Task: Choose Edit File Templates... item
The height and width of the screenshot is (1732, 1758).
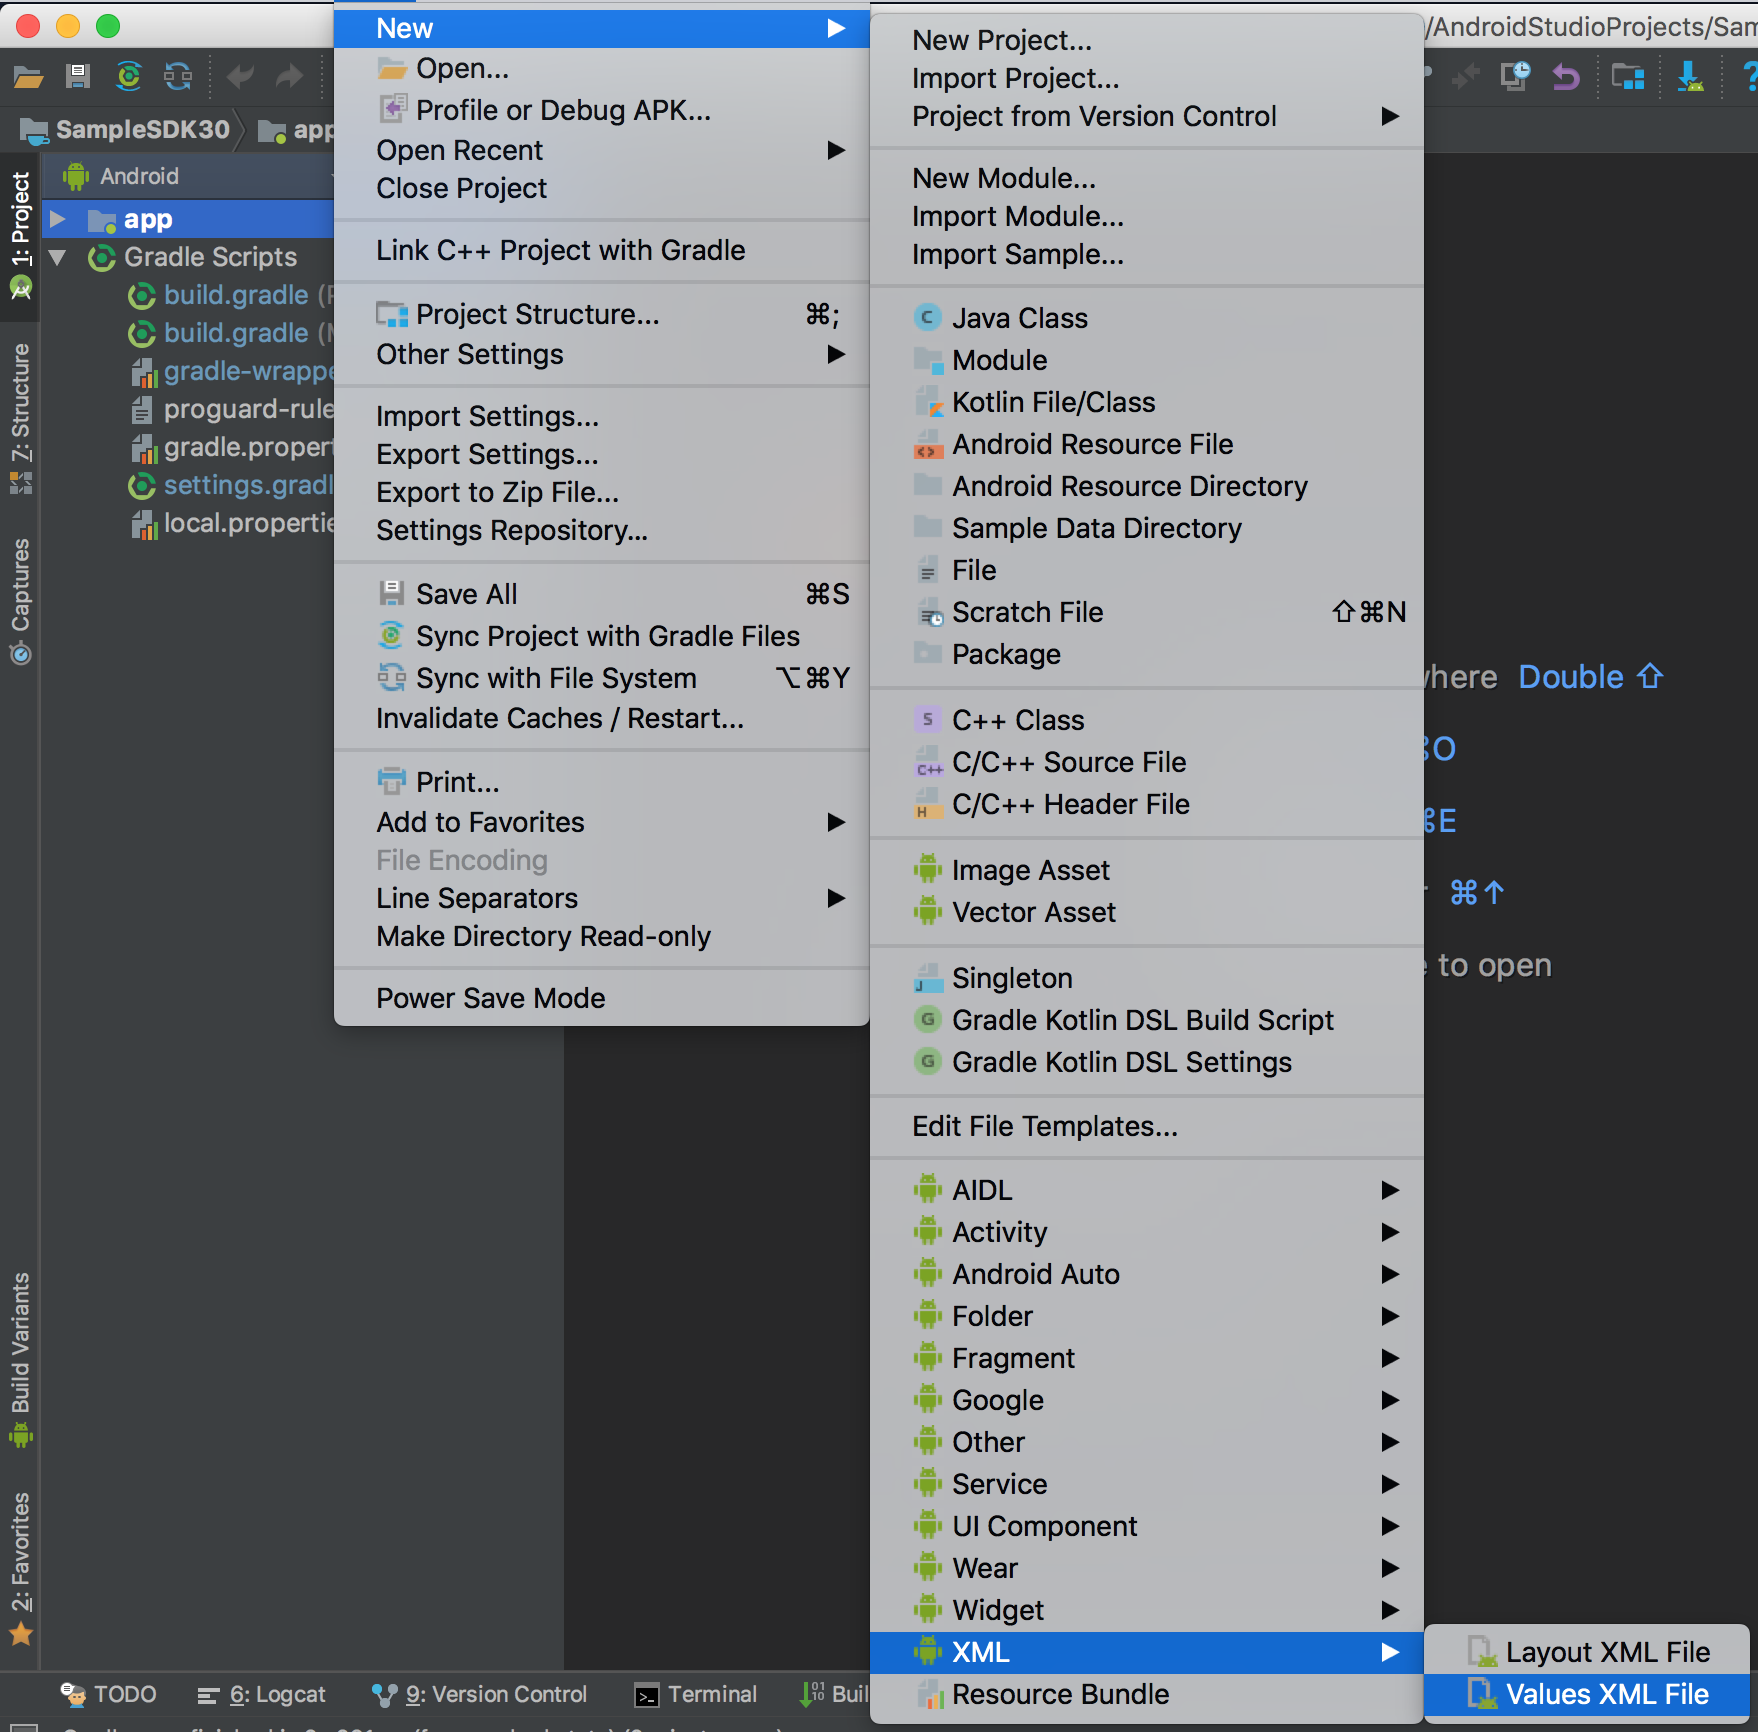Action: pos(1147,1126)
